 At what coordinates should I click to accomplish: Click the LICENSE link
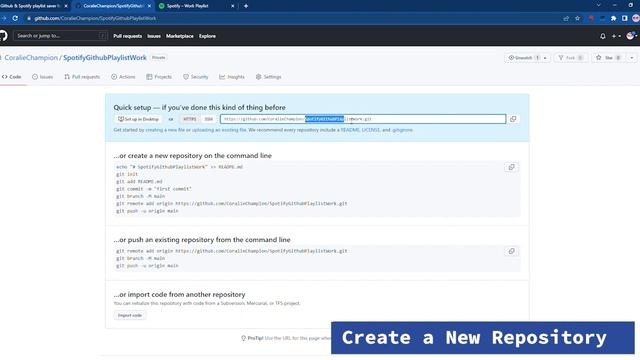[371, 130]
